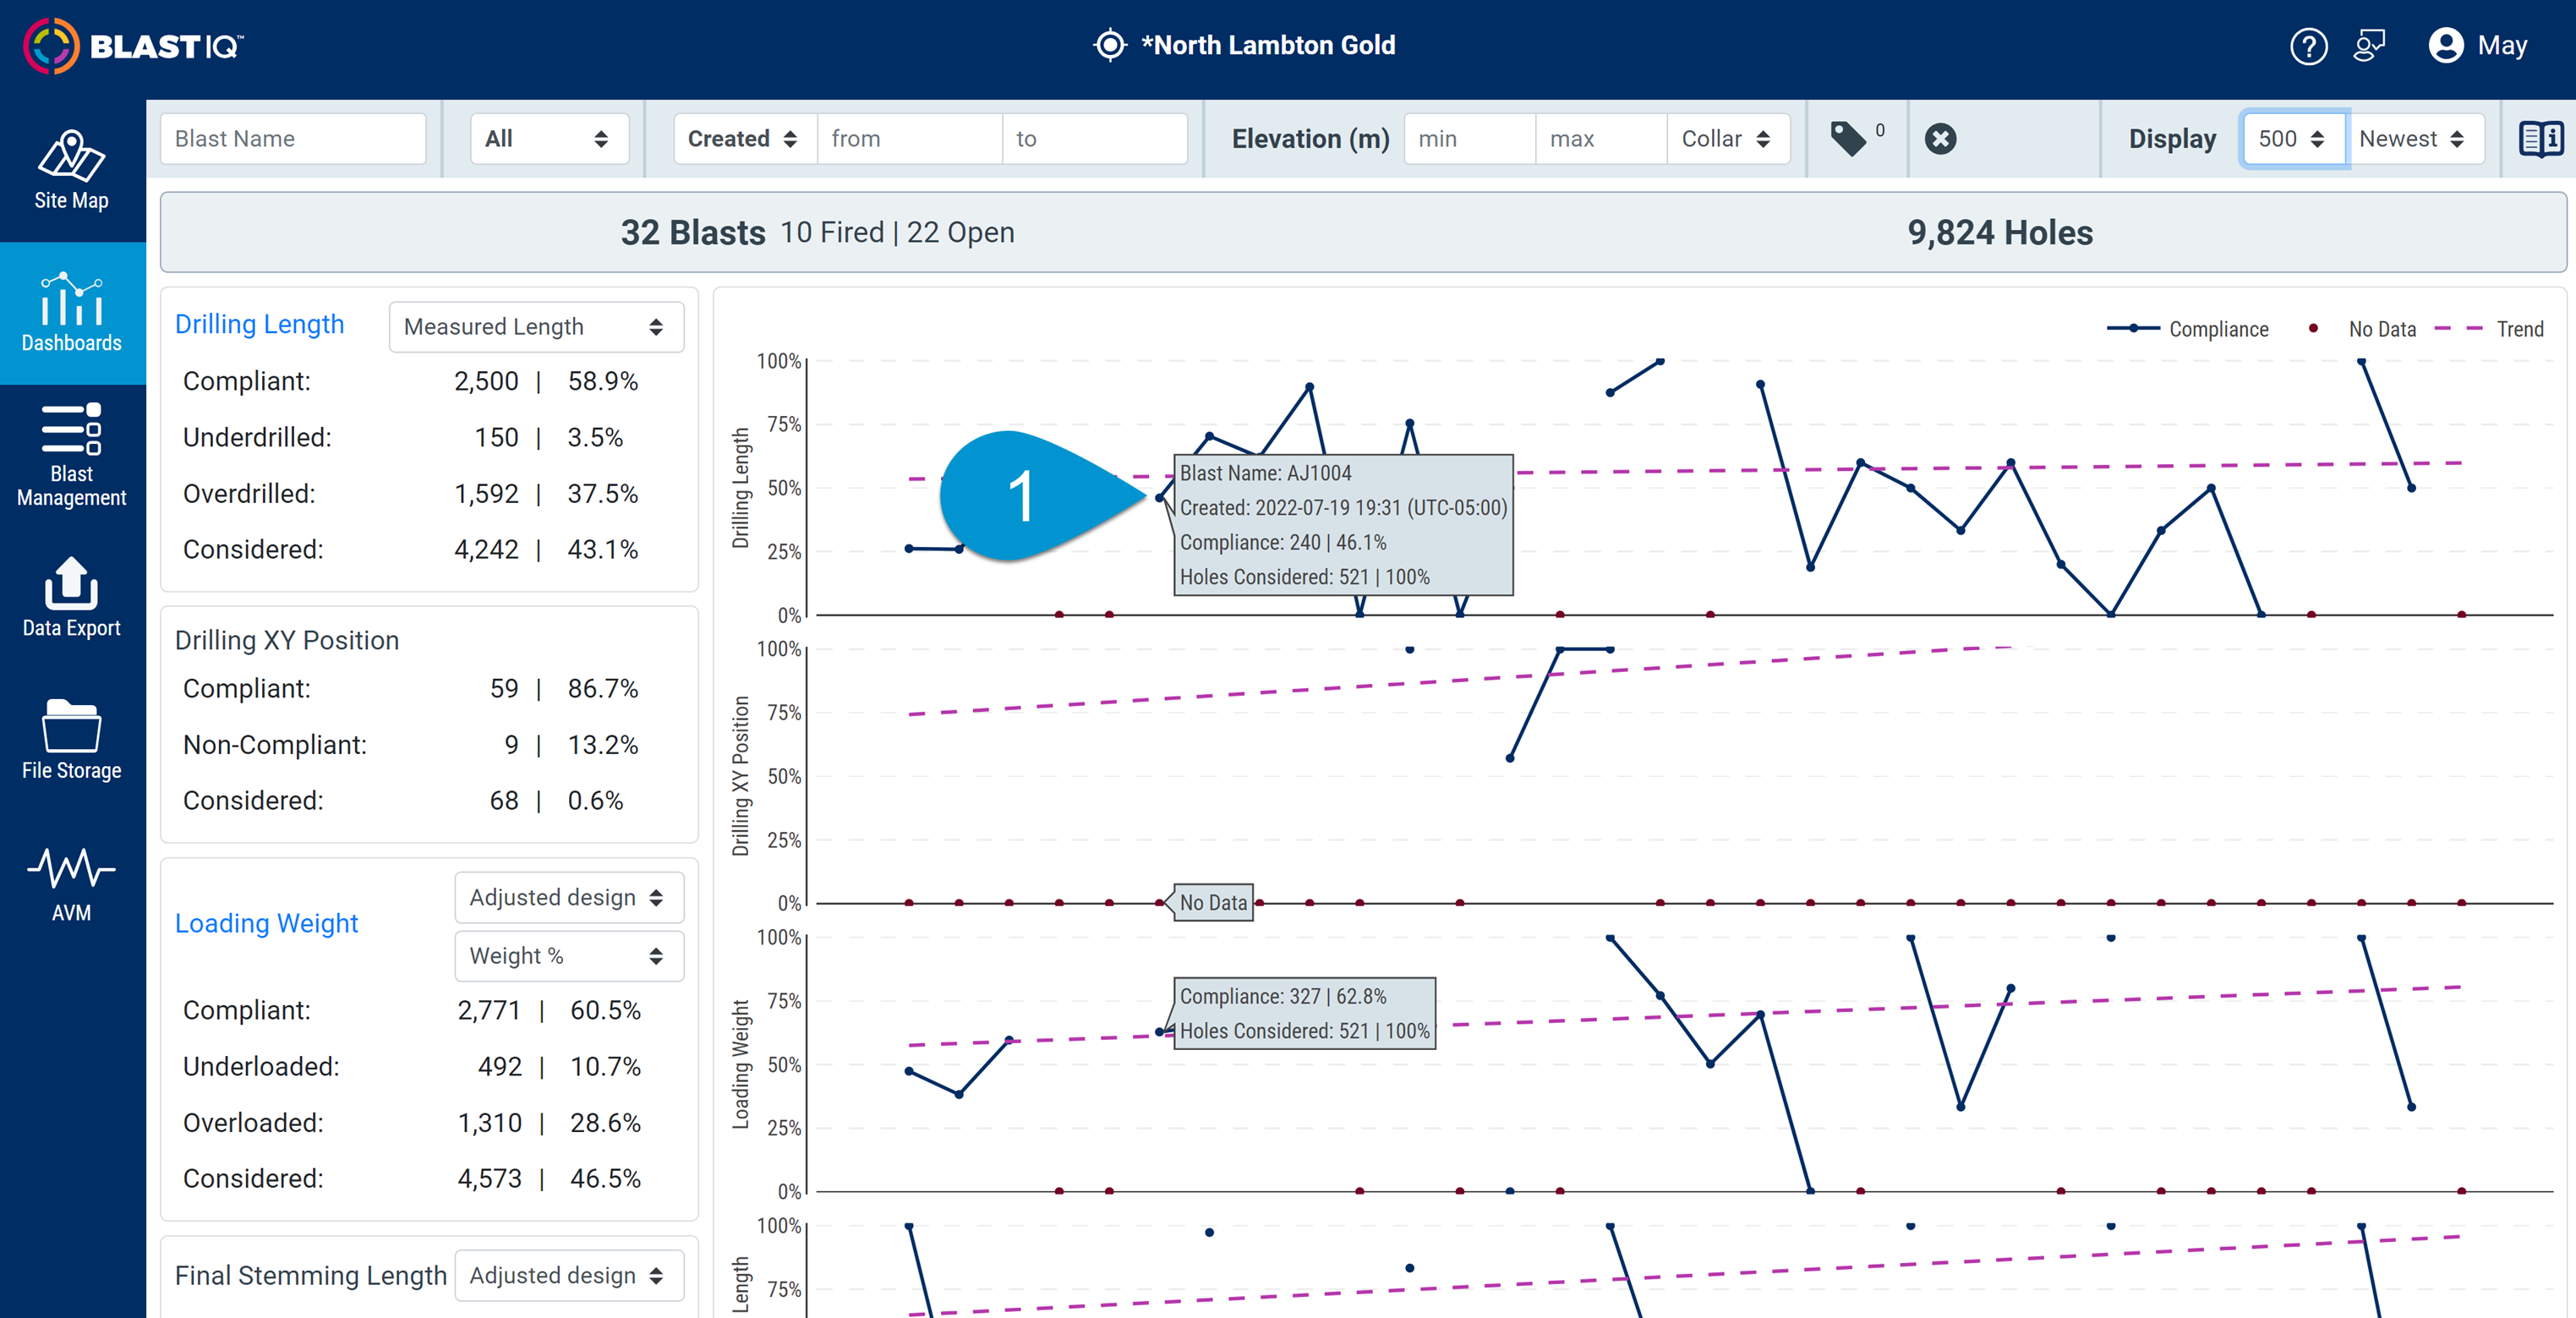Image resolution: width=2576 pixels, height=1318 pixels.
Task: Click the BlastIQ logo icon
Action: coord(51,46)
